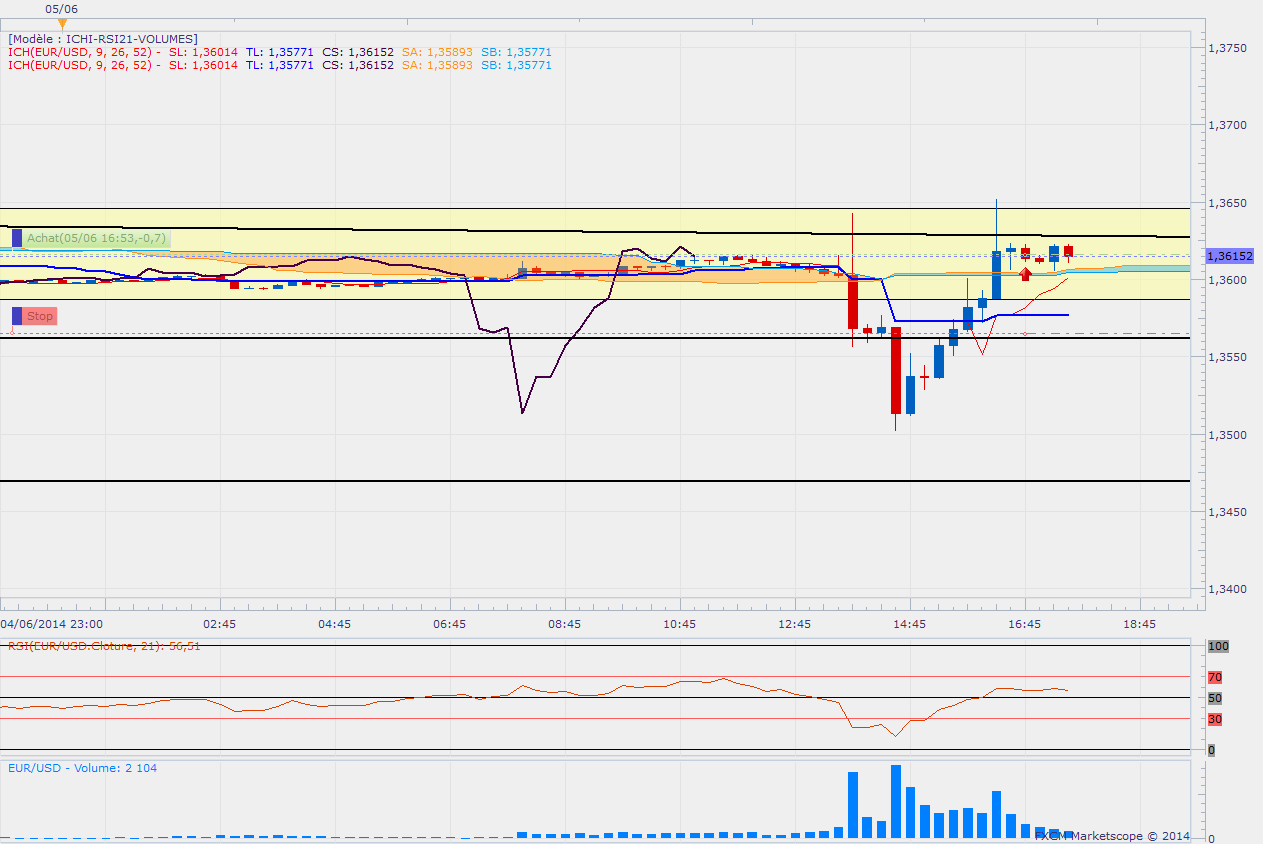Click the 08:45 time axis label
This screenshot has width=1263, height=844.
click(x=564, y=624)
